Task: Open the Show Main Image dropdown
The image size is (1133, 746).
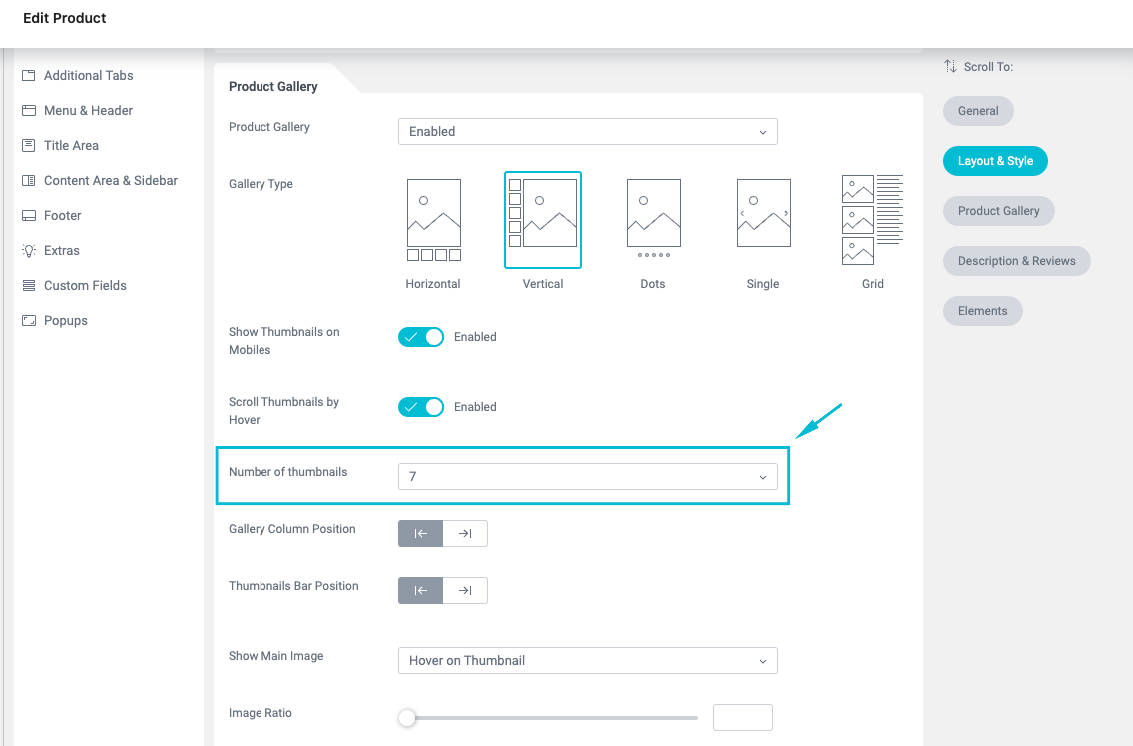Action: [587, 661]
